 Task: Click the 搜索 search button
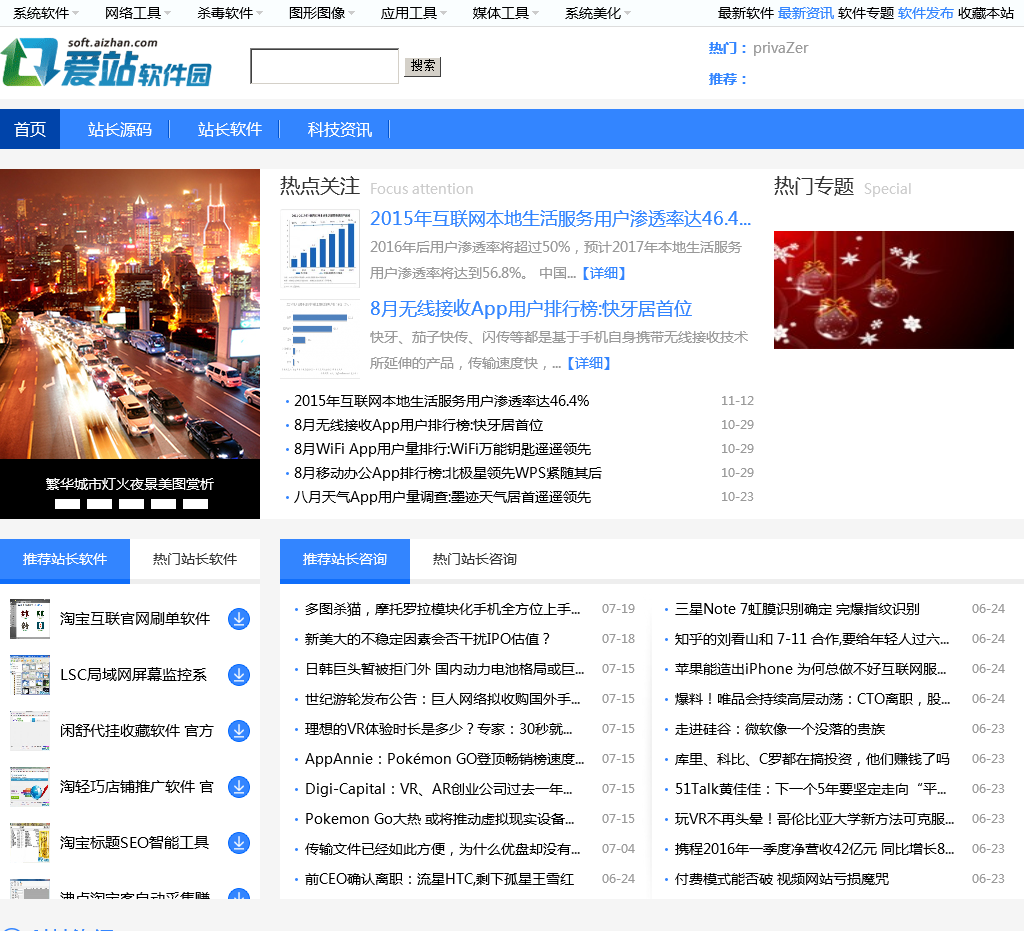(423, 66)
